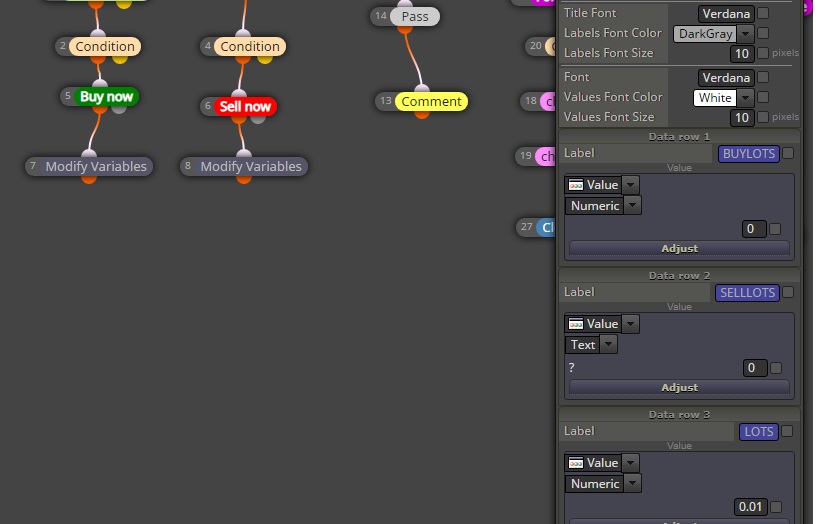Open Data row 1 Numeric type dropdown
The image size is (819, 524).
[633, 206]
